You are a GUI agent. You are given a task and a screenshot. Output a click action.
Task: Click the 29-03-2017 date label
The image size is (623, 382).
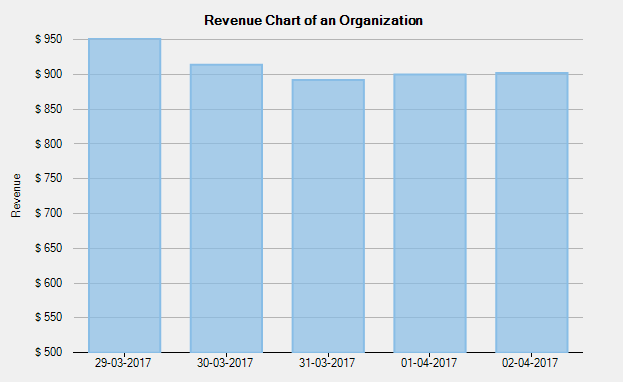[x=123, y=363]
